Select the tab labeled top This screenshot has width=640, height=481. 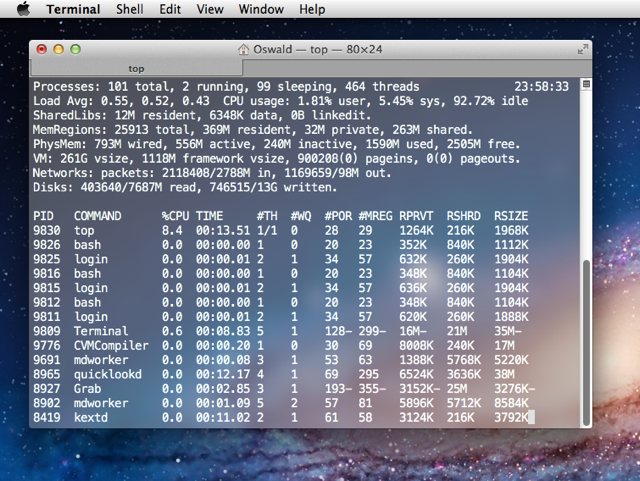click(136, 68)
